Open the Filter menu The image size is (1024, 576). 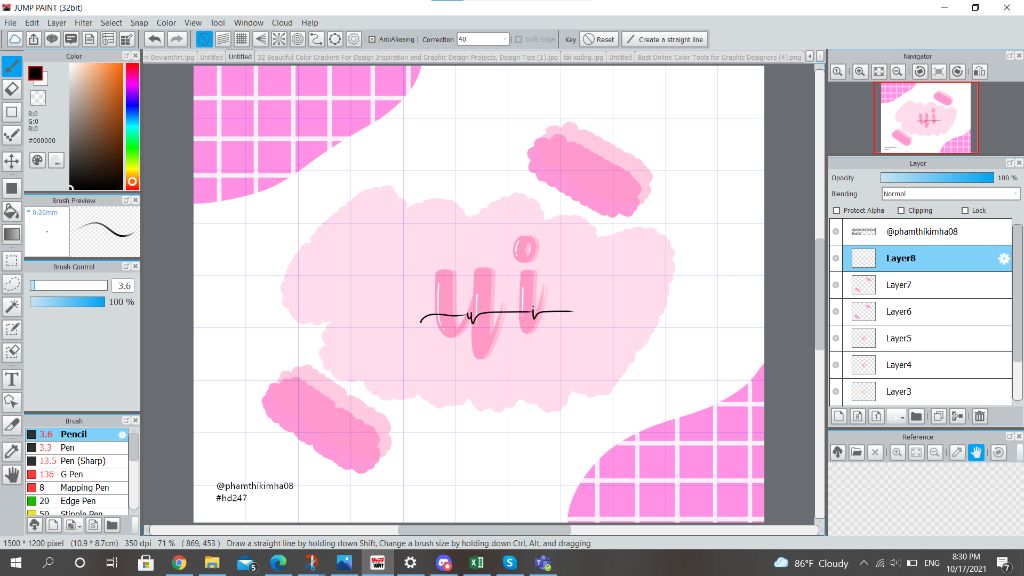(83, 23)
